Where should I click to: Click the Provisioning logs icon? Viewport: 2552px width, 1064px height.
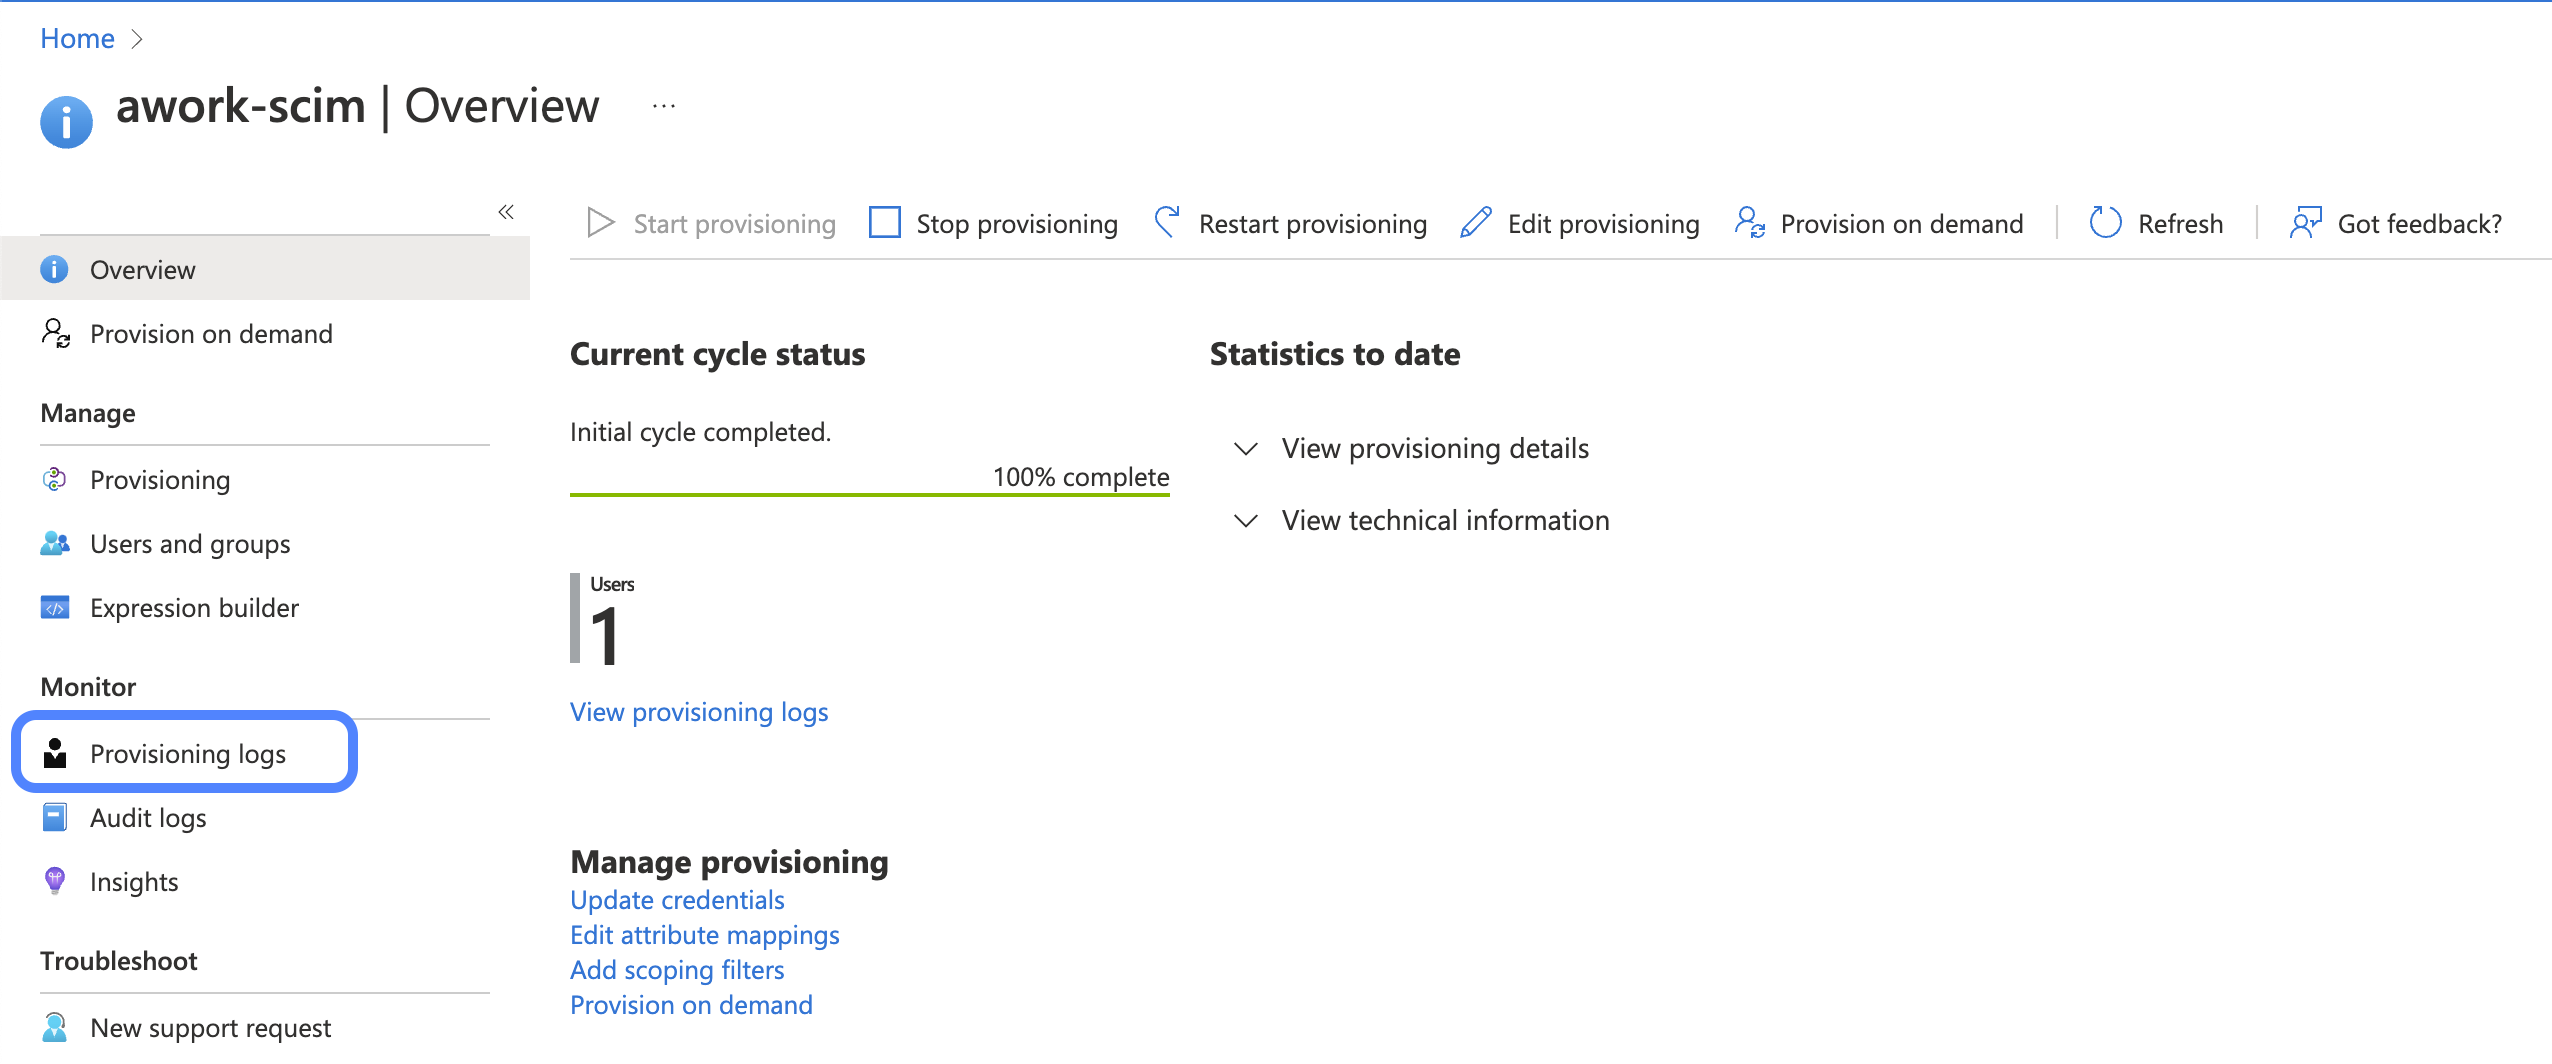(55, 753)
